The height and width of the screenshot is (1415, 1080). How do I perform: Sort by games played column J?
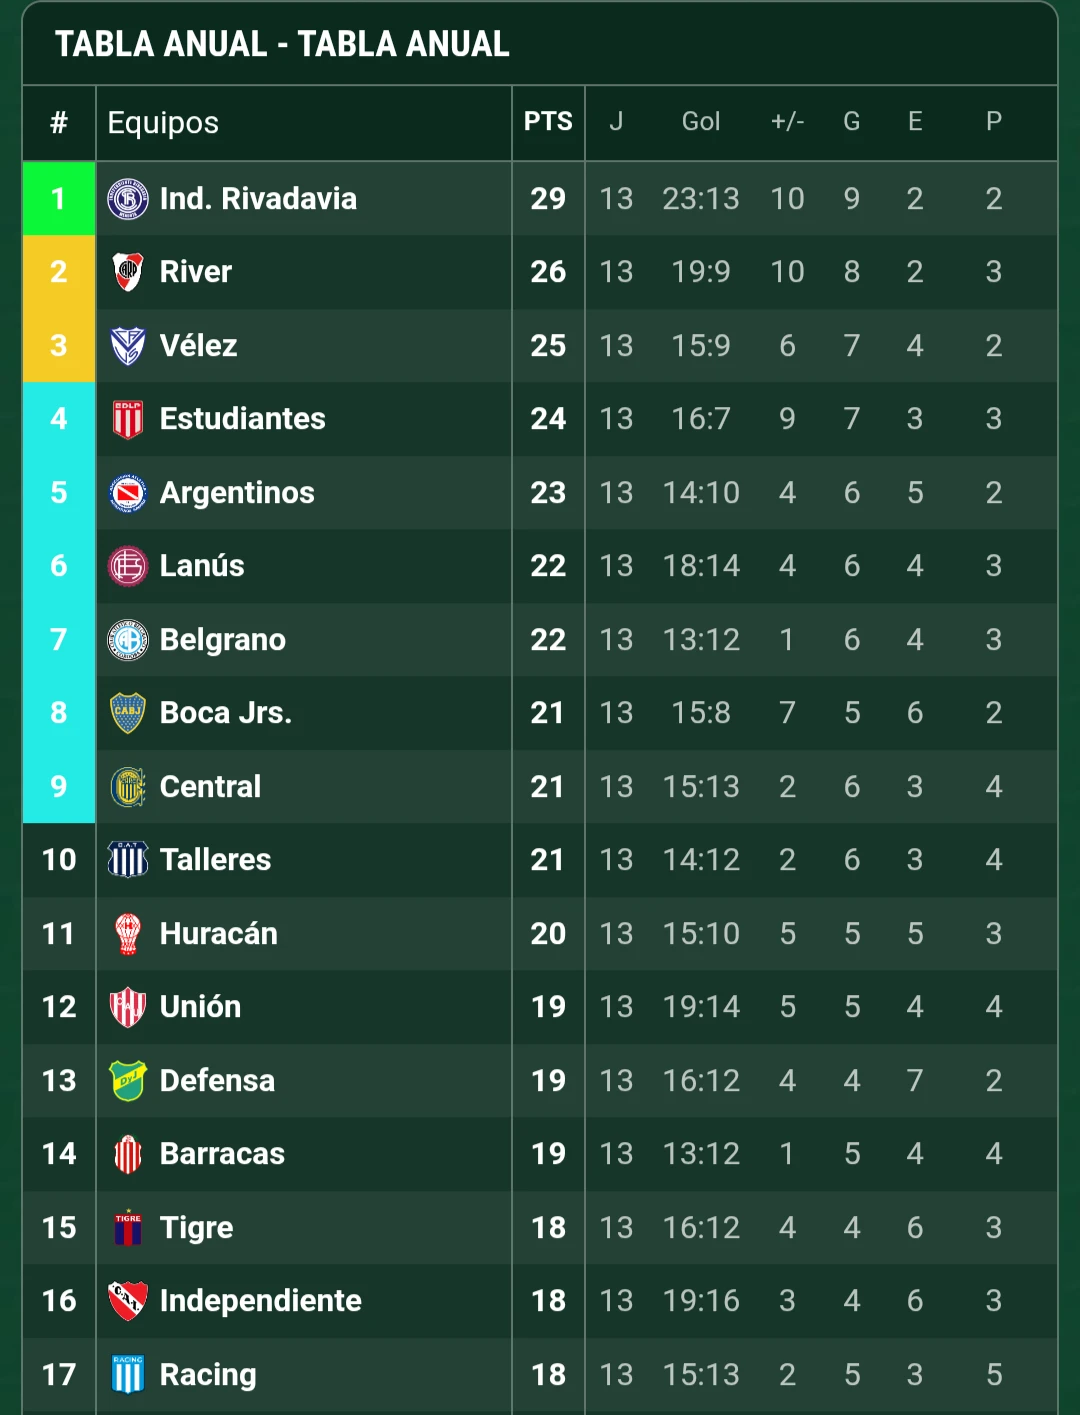point(616,122)
